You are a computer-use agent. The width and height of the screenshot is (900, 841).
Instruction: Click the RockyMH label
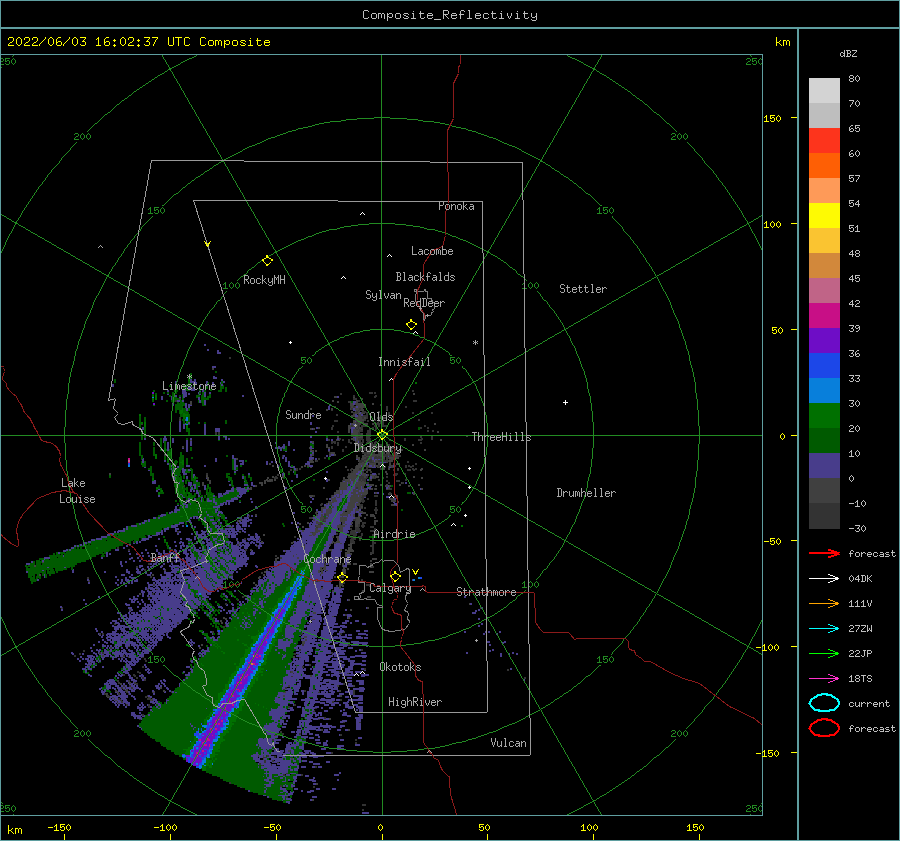coord(264,280)
